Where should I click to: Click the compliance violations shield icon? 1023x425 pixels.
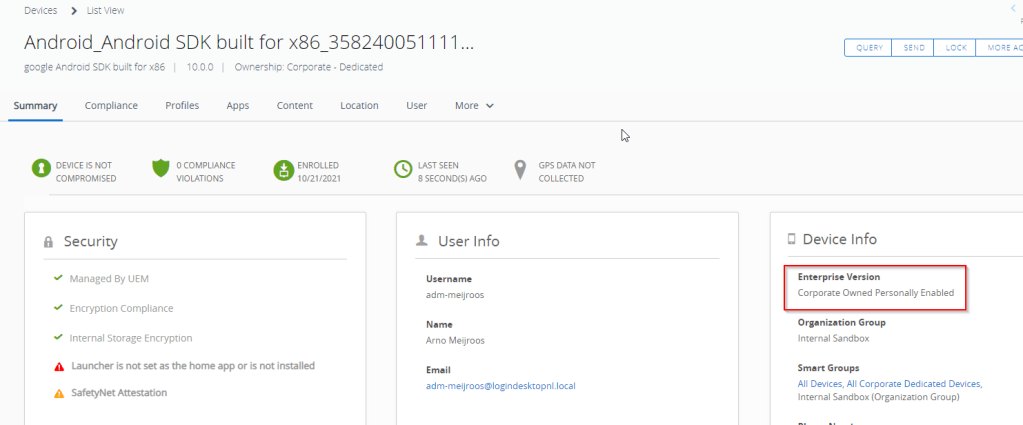click(x=161, y=171)
